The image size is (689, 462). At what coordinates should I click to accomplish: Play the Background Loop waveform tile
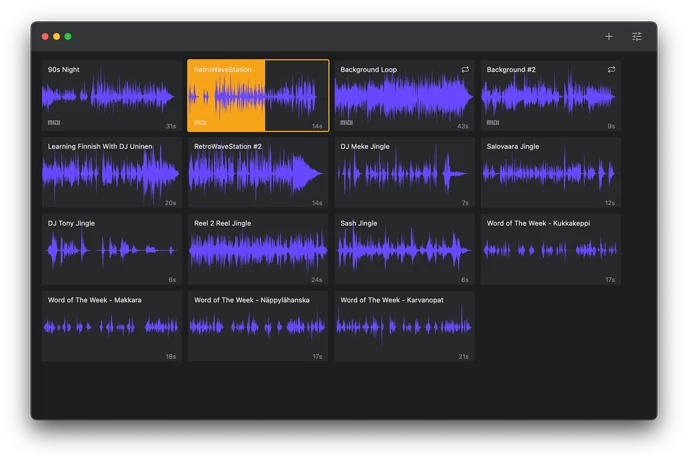[405, 95]
